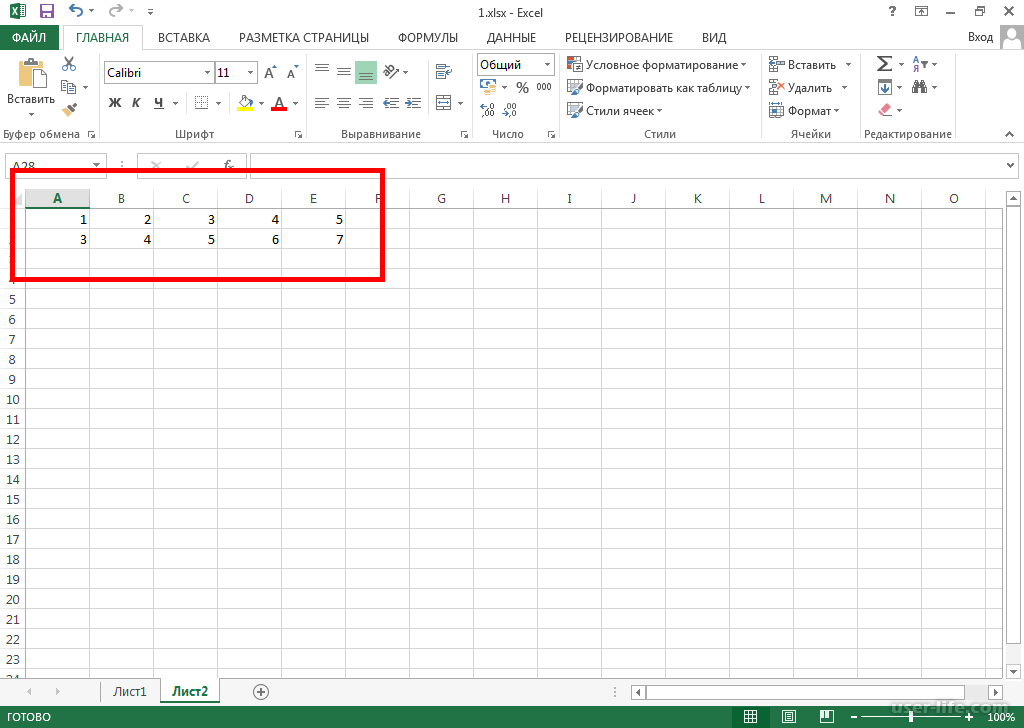The height and width of the screenshot is (728, 1024).
Task: Click the Fill down arrow icon
Action: pyautogui.click(x=885, y=87)
